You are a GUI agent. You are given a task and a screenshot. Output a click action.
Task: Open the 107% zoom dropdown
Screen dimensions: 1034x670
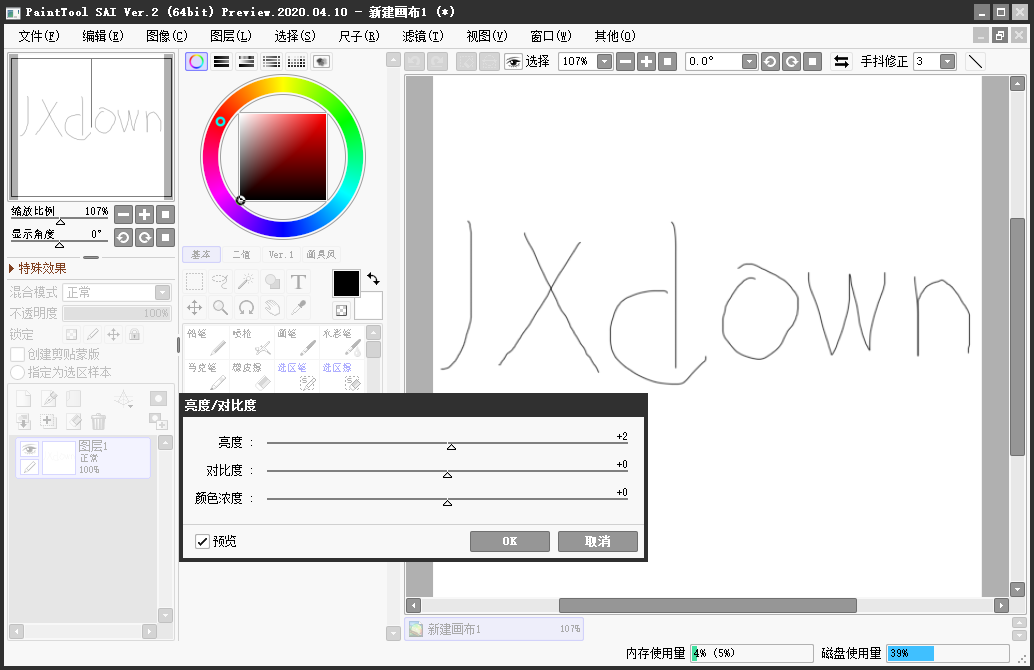coord(605,61)
